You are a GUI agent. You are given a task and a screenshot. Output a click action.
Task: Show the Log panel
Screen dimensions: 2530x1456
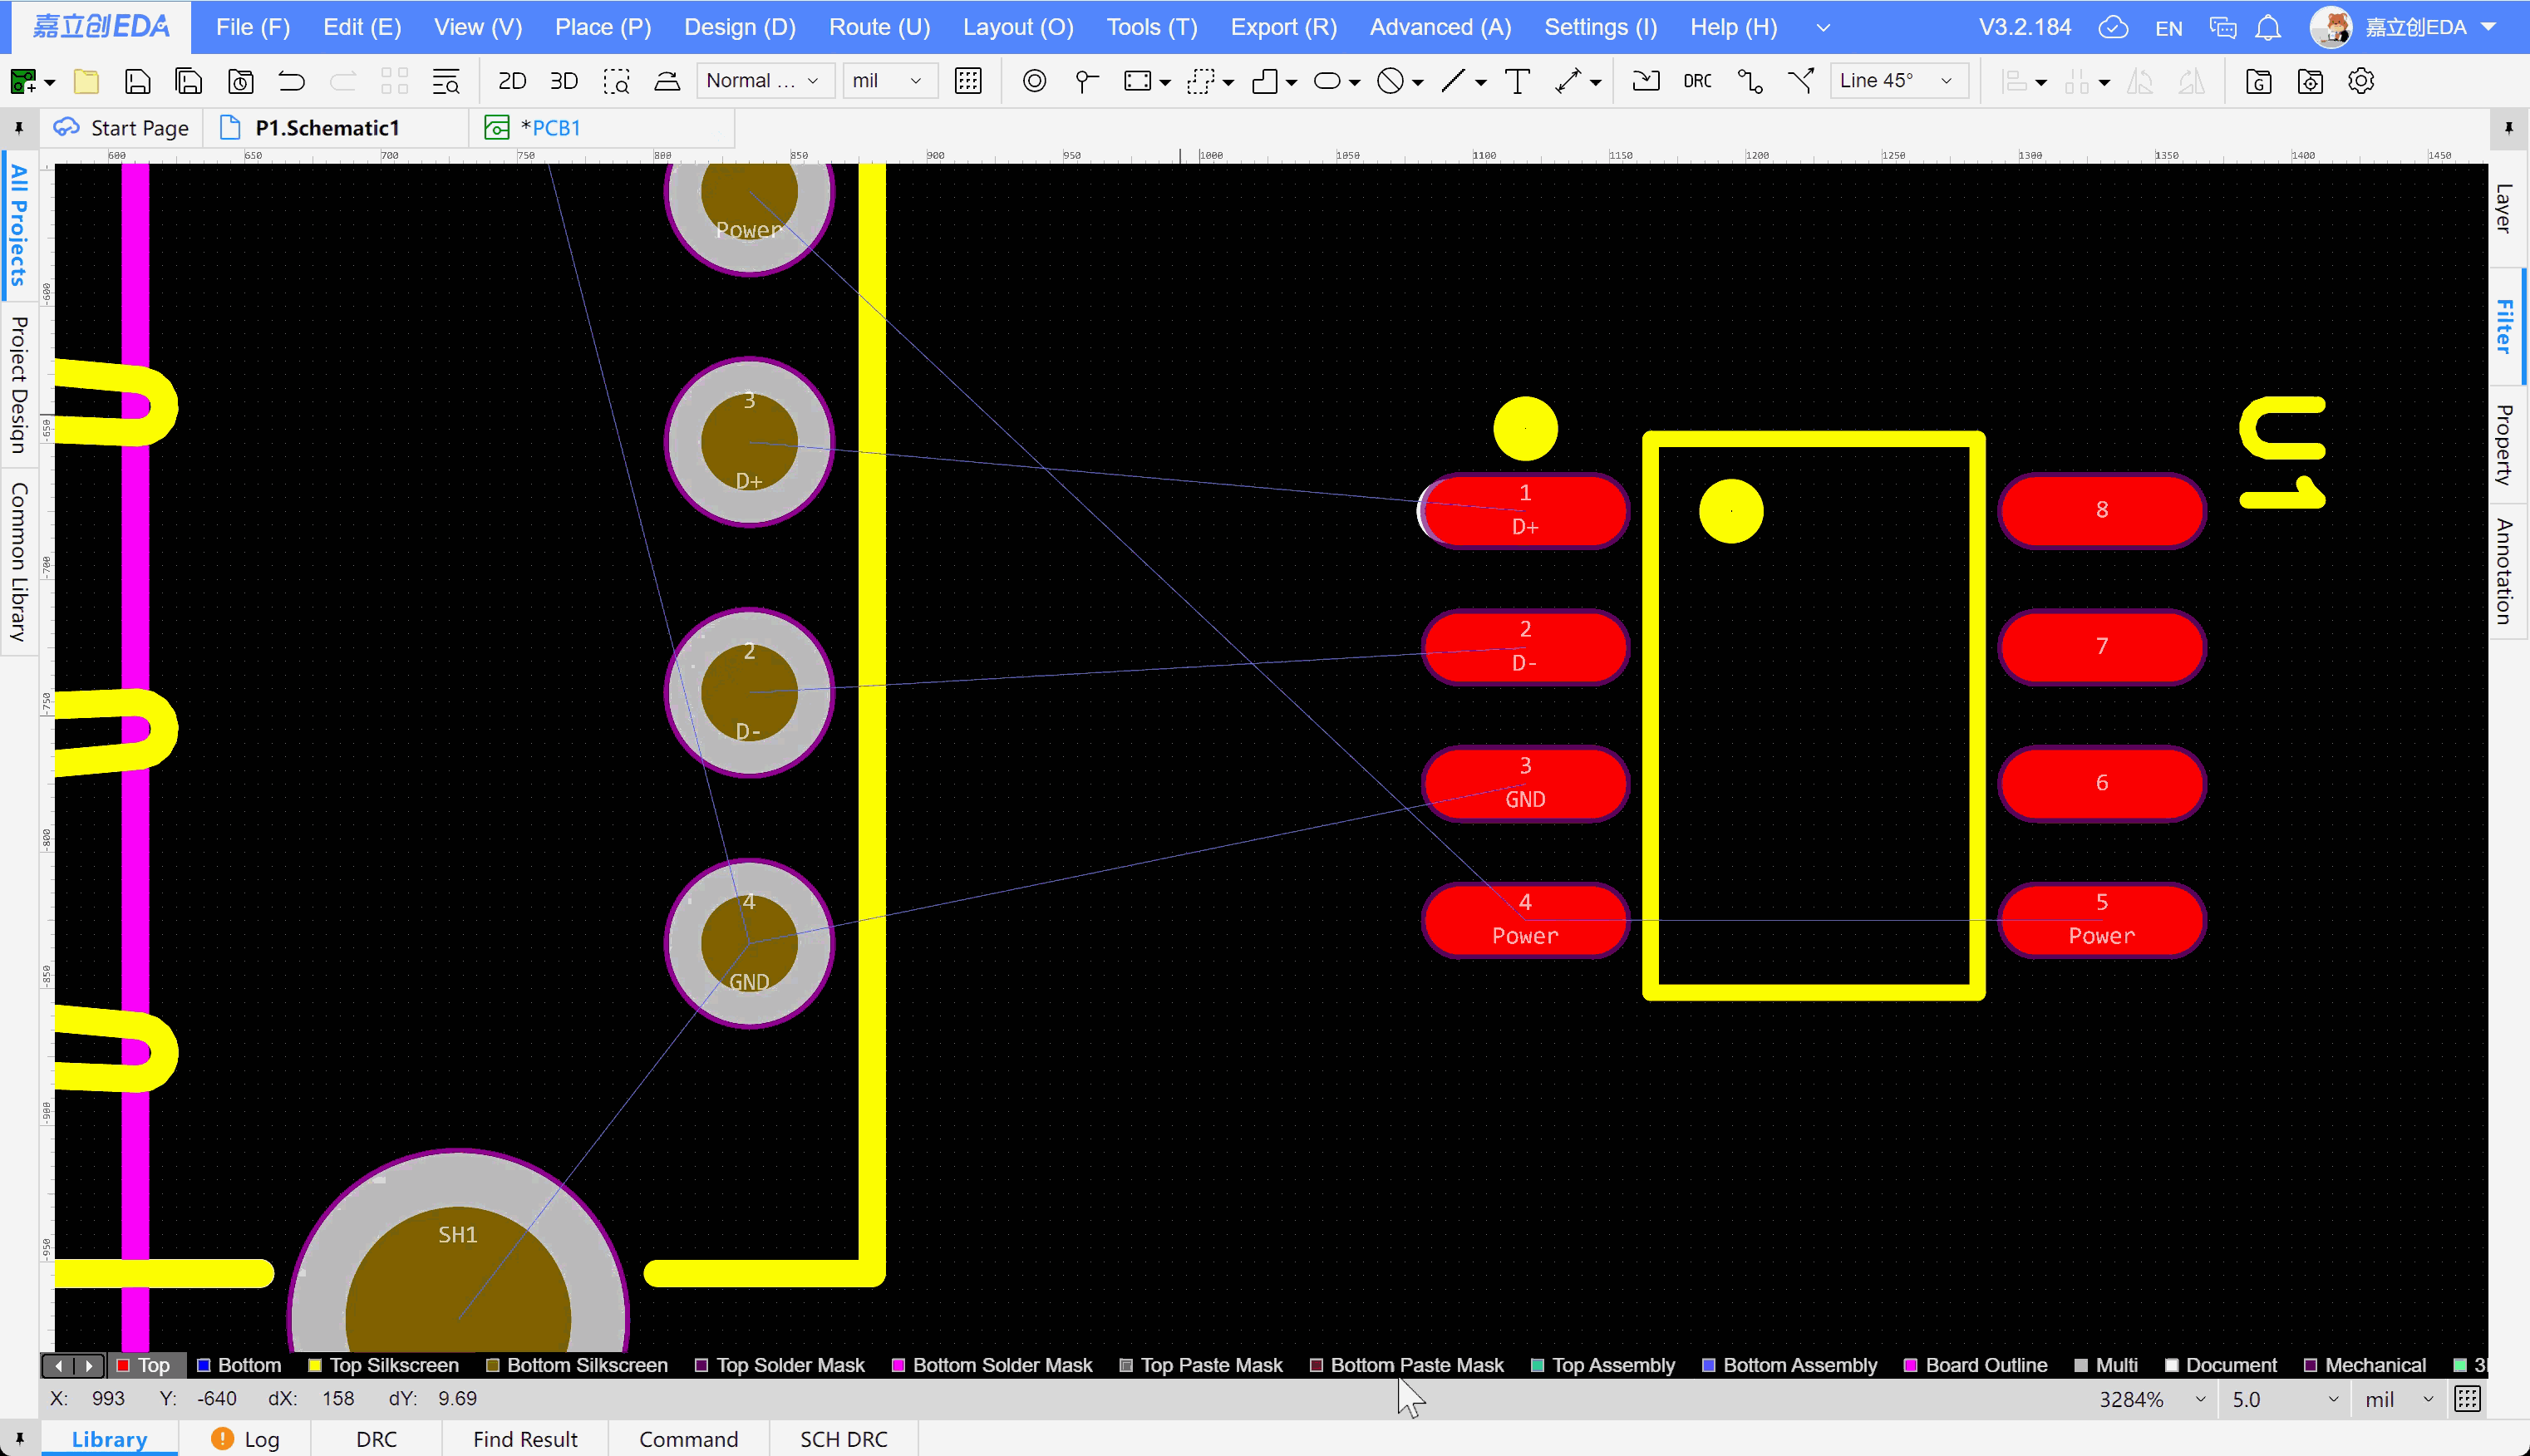coord(247,1439)
